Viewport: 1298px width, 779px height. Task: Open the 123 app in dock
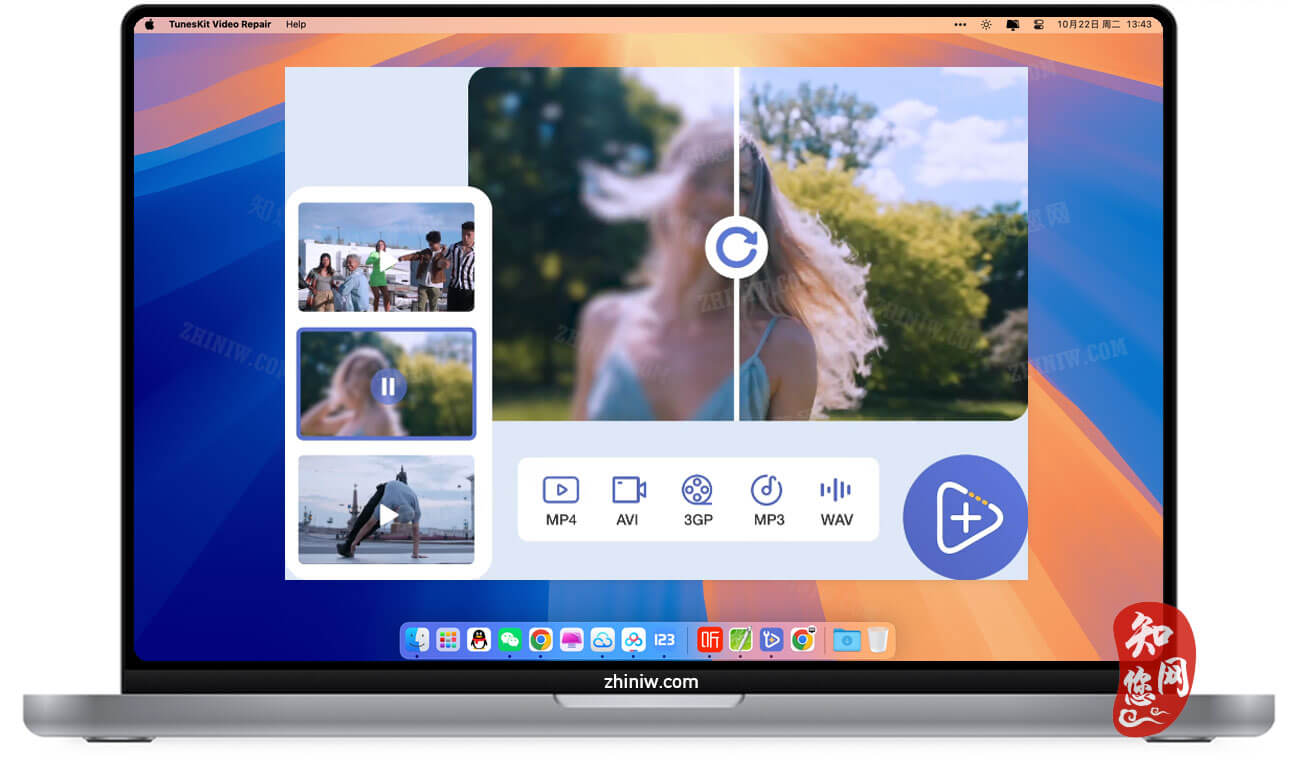664,639
